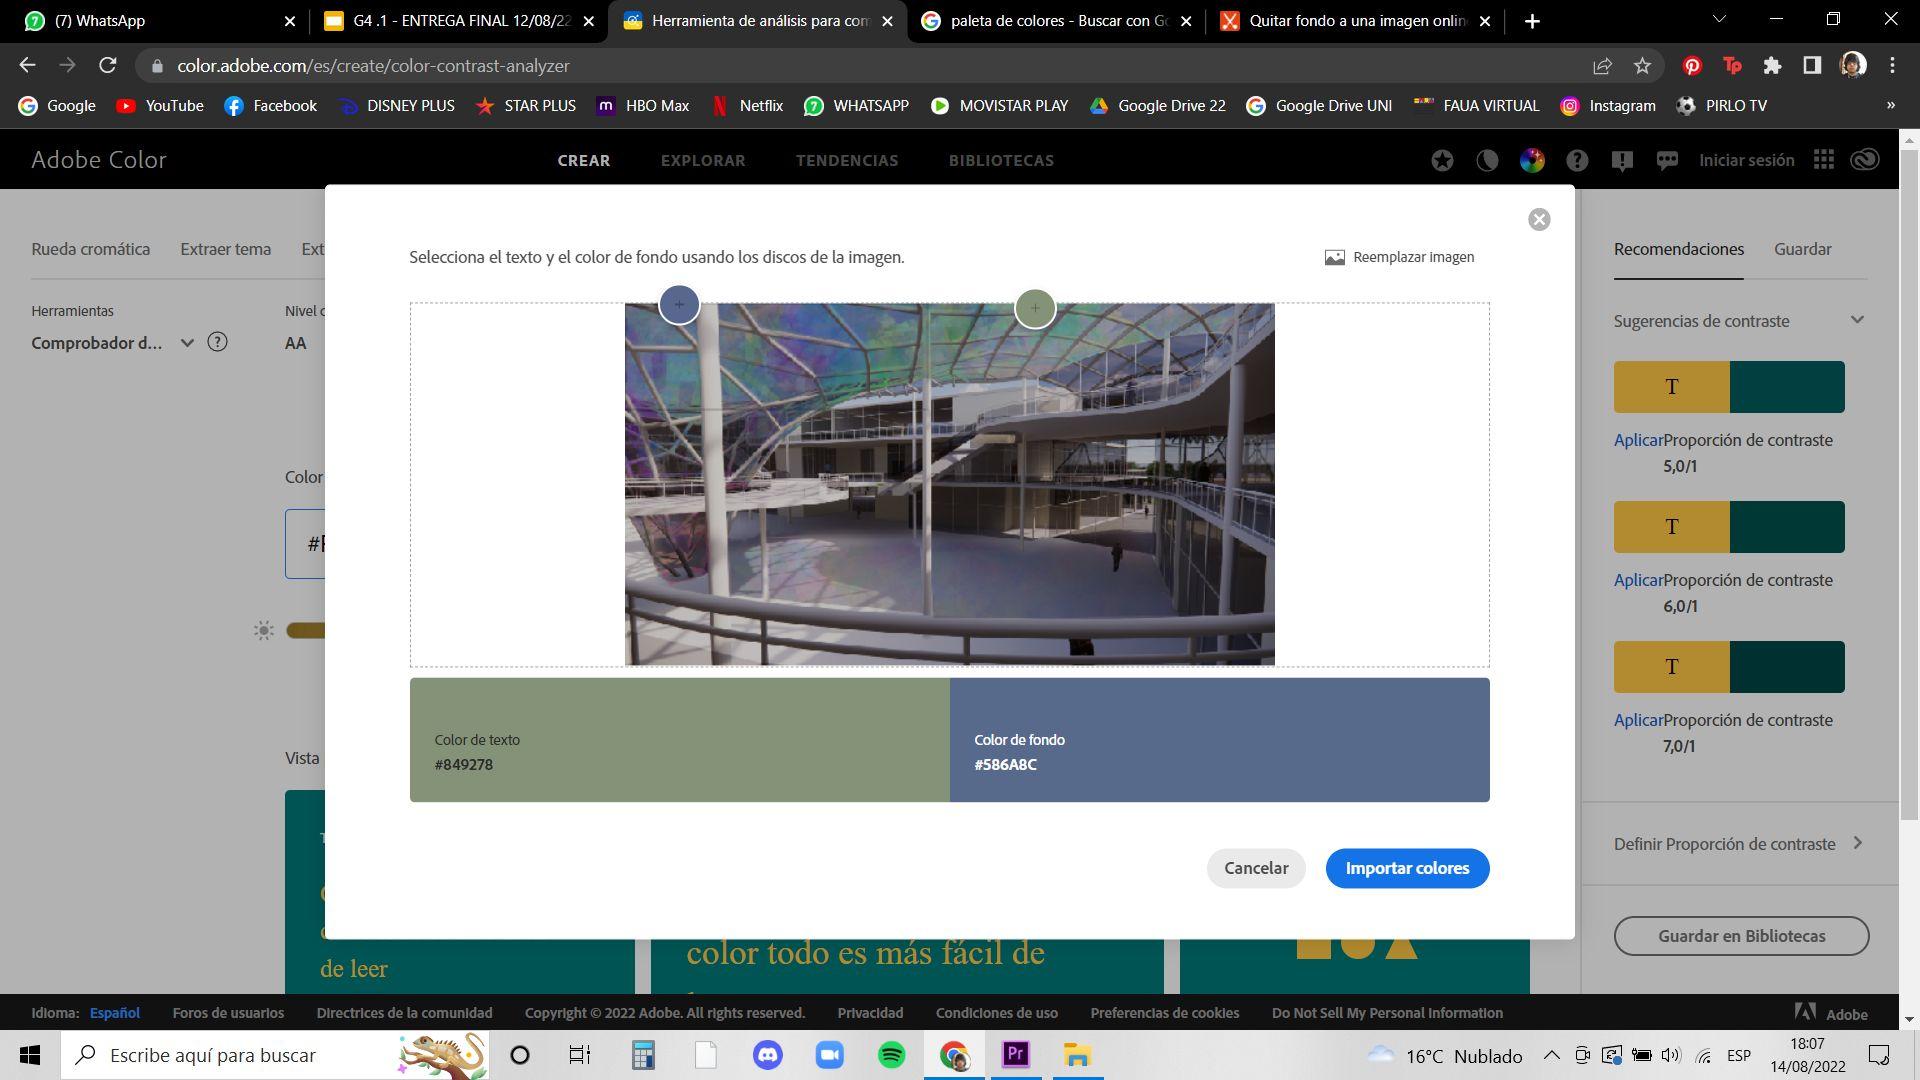
Task: Click the Reemplazar imagen picture icon
Action: (1334, 258)
